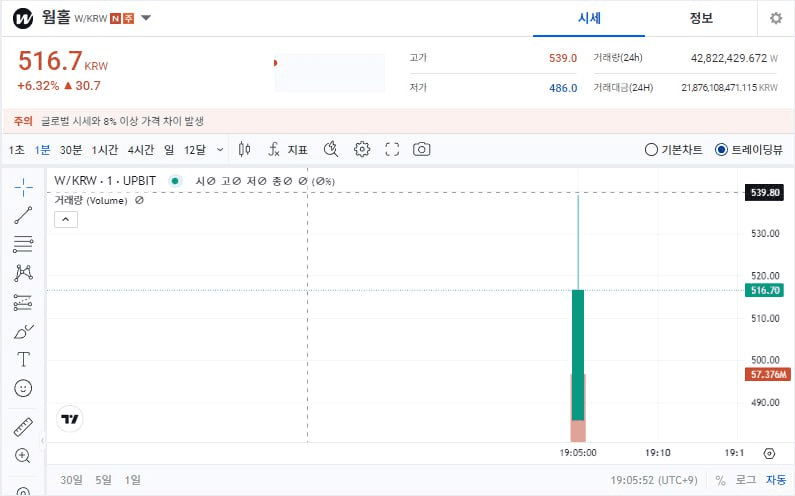The image size is (795, 496).
Task: Click the Wormhole coin logo icon
Action: [x=23, y=19]
